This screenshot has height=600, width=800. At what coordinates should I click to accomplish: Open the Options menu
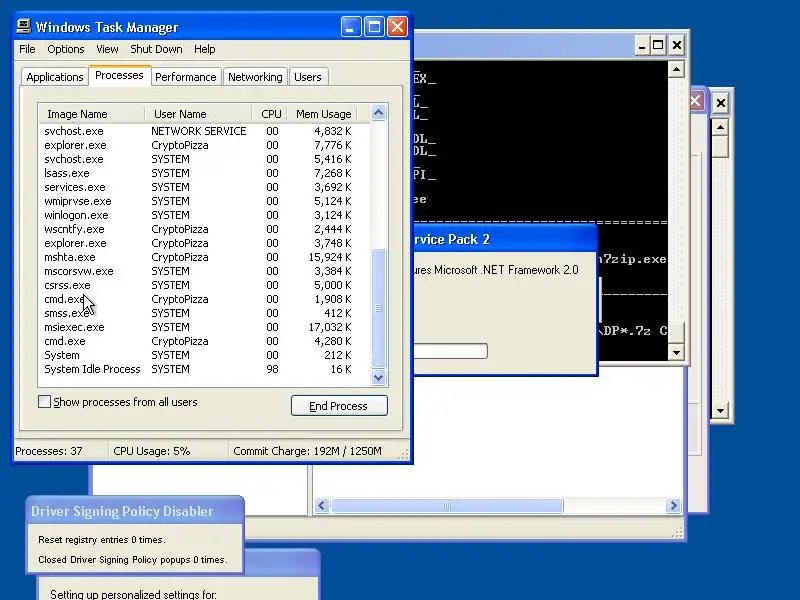click(x=66, y=49)
